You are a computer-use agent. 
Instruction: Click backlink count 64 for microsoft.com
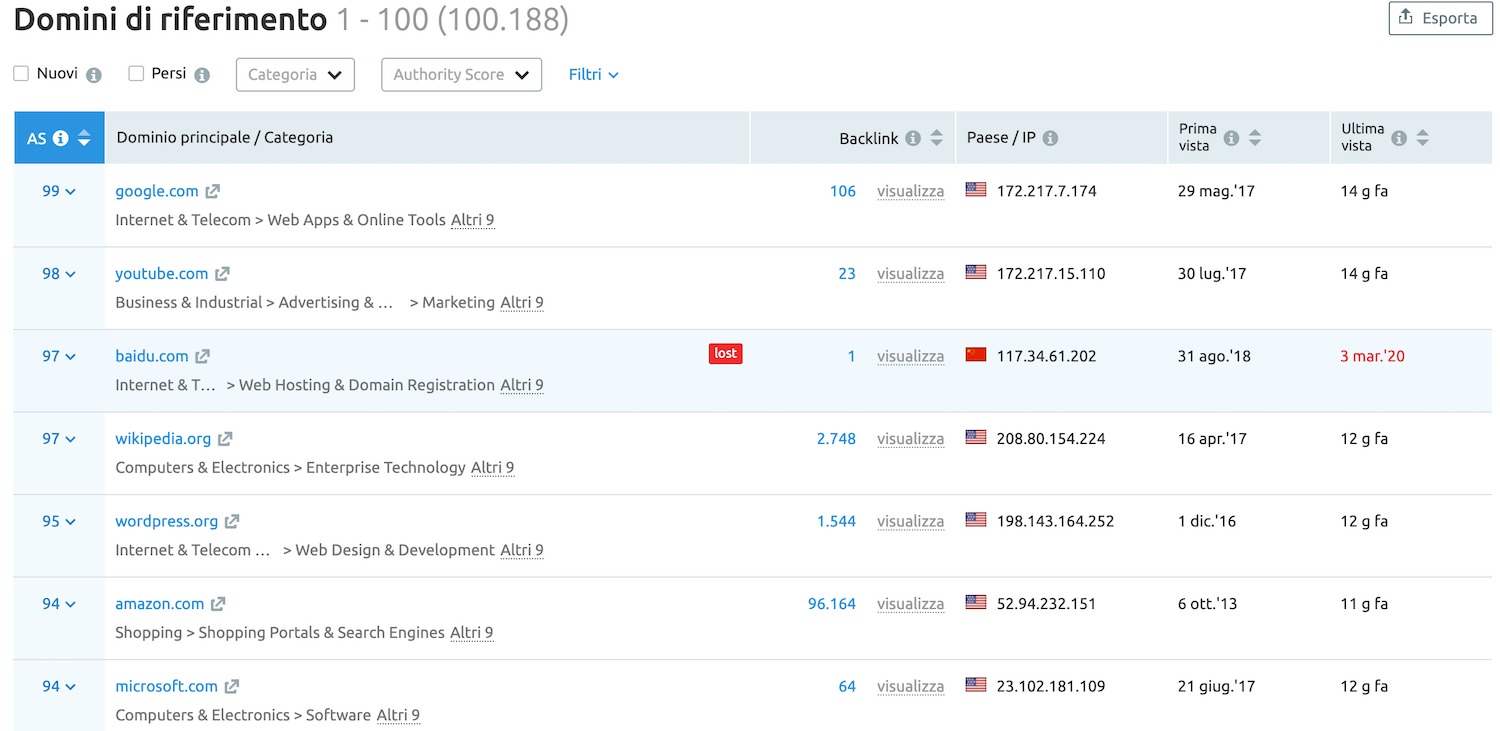pyautogui.click(x=847, y=686)
